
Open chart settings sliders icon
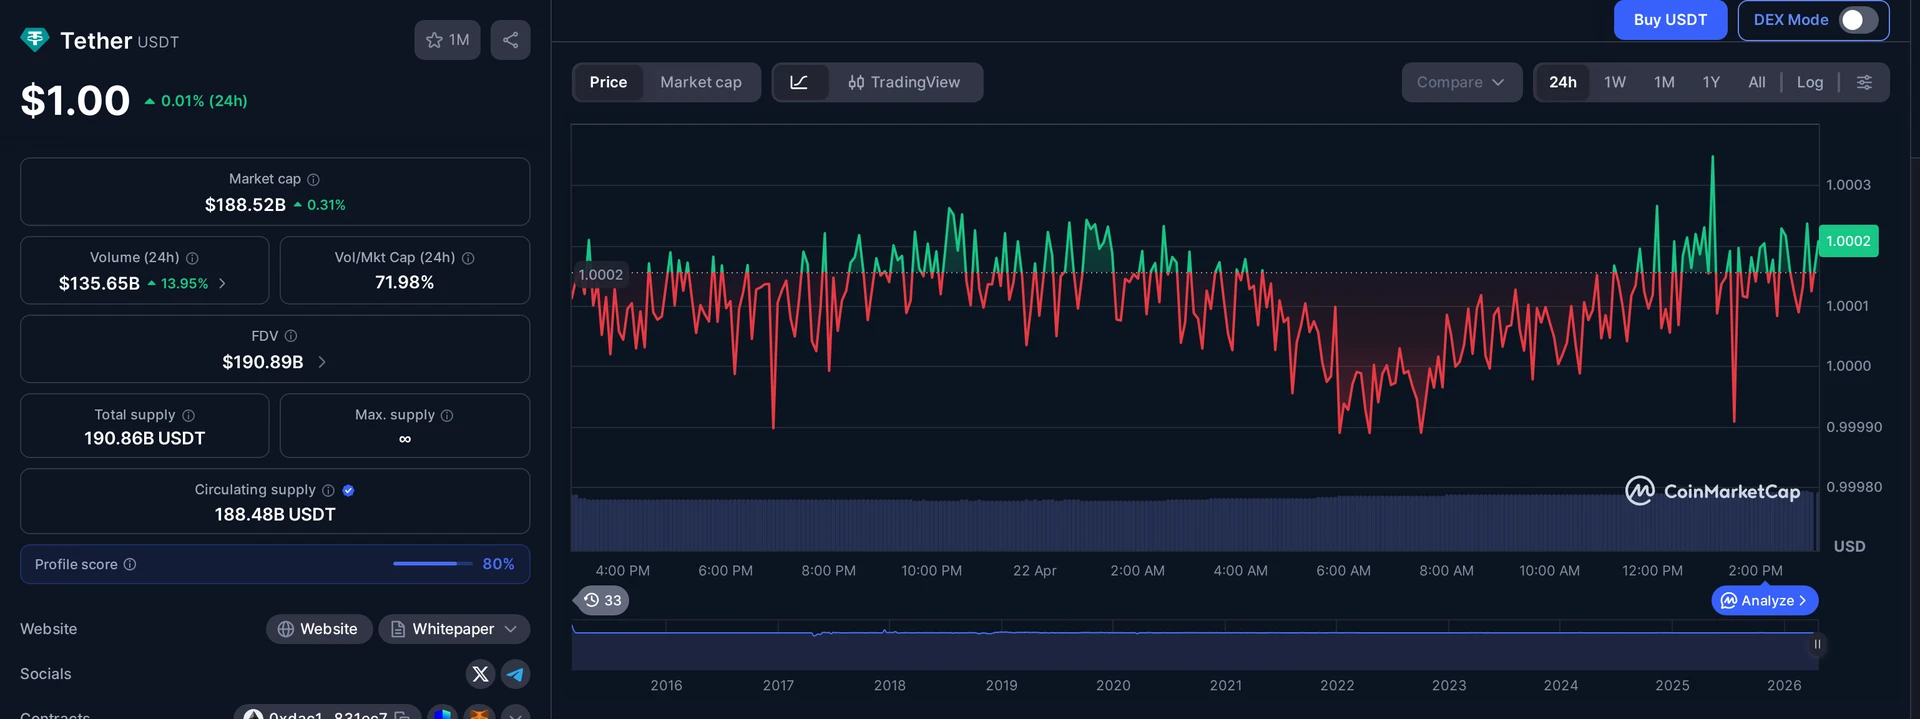coord(1864,82)
